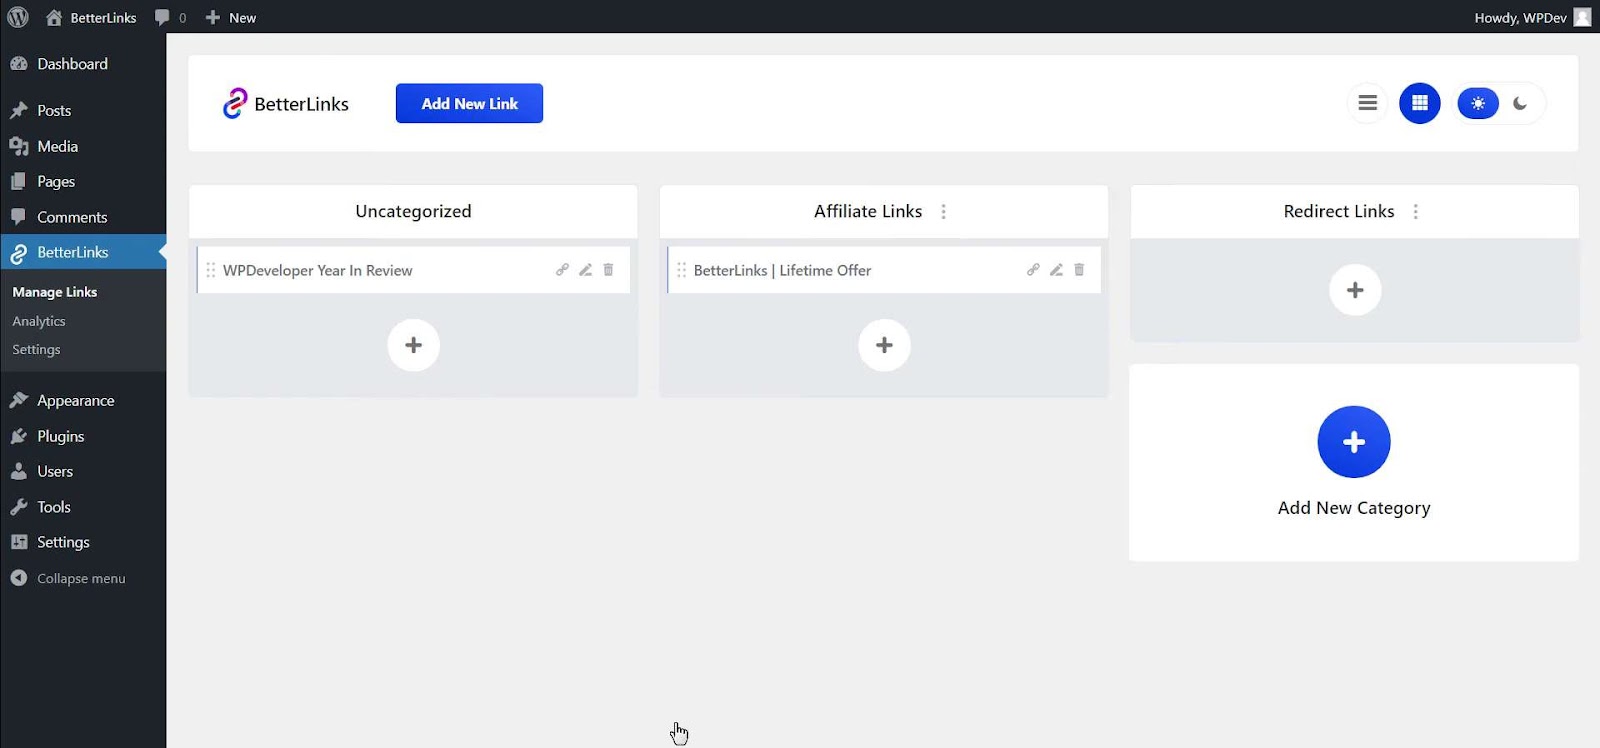This screenshot has width=1600, height=748.
Task: Enable dark mode with moon toggle
Action: point(1520,103)
